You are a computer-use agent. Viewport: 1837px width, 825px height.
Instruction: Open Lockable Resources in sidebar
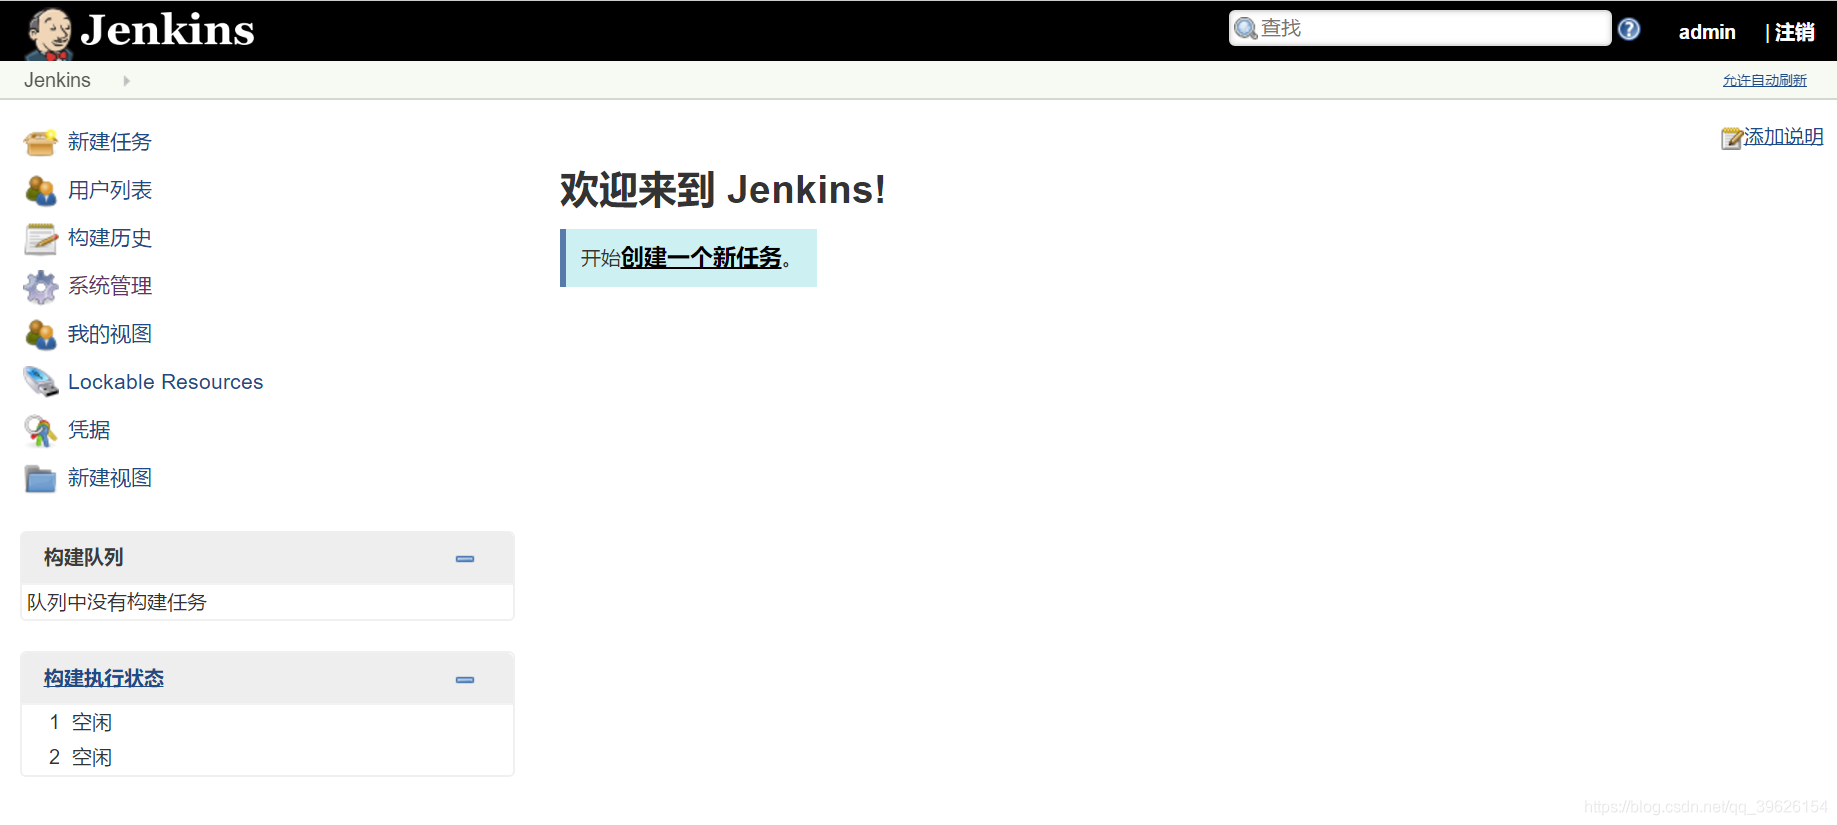(166, 382)
